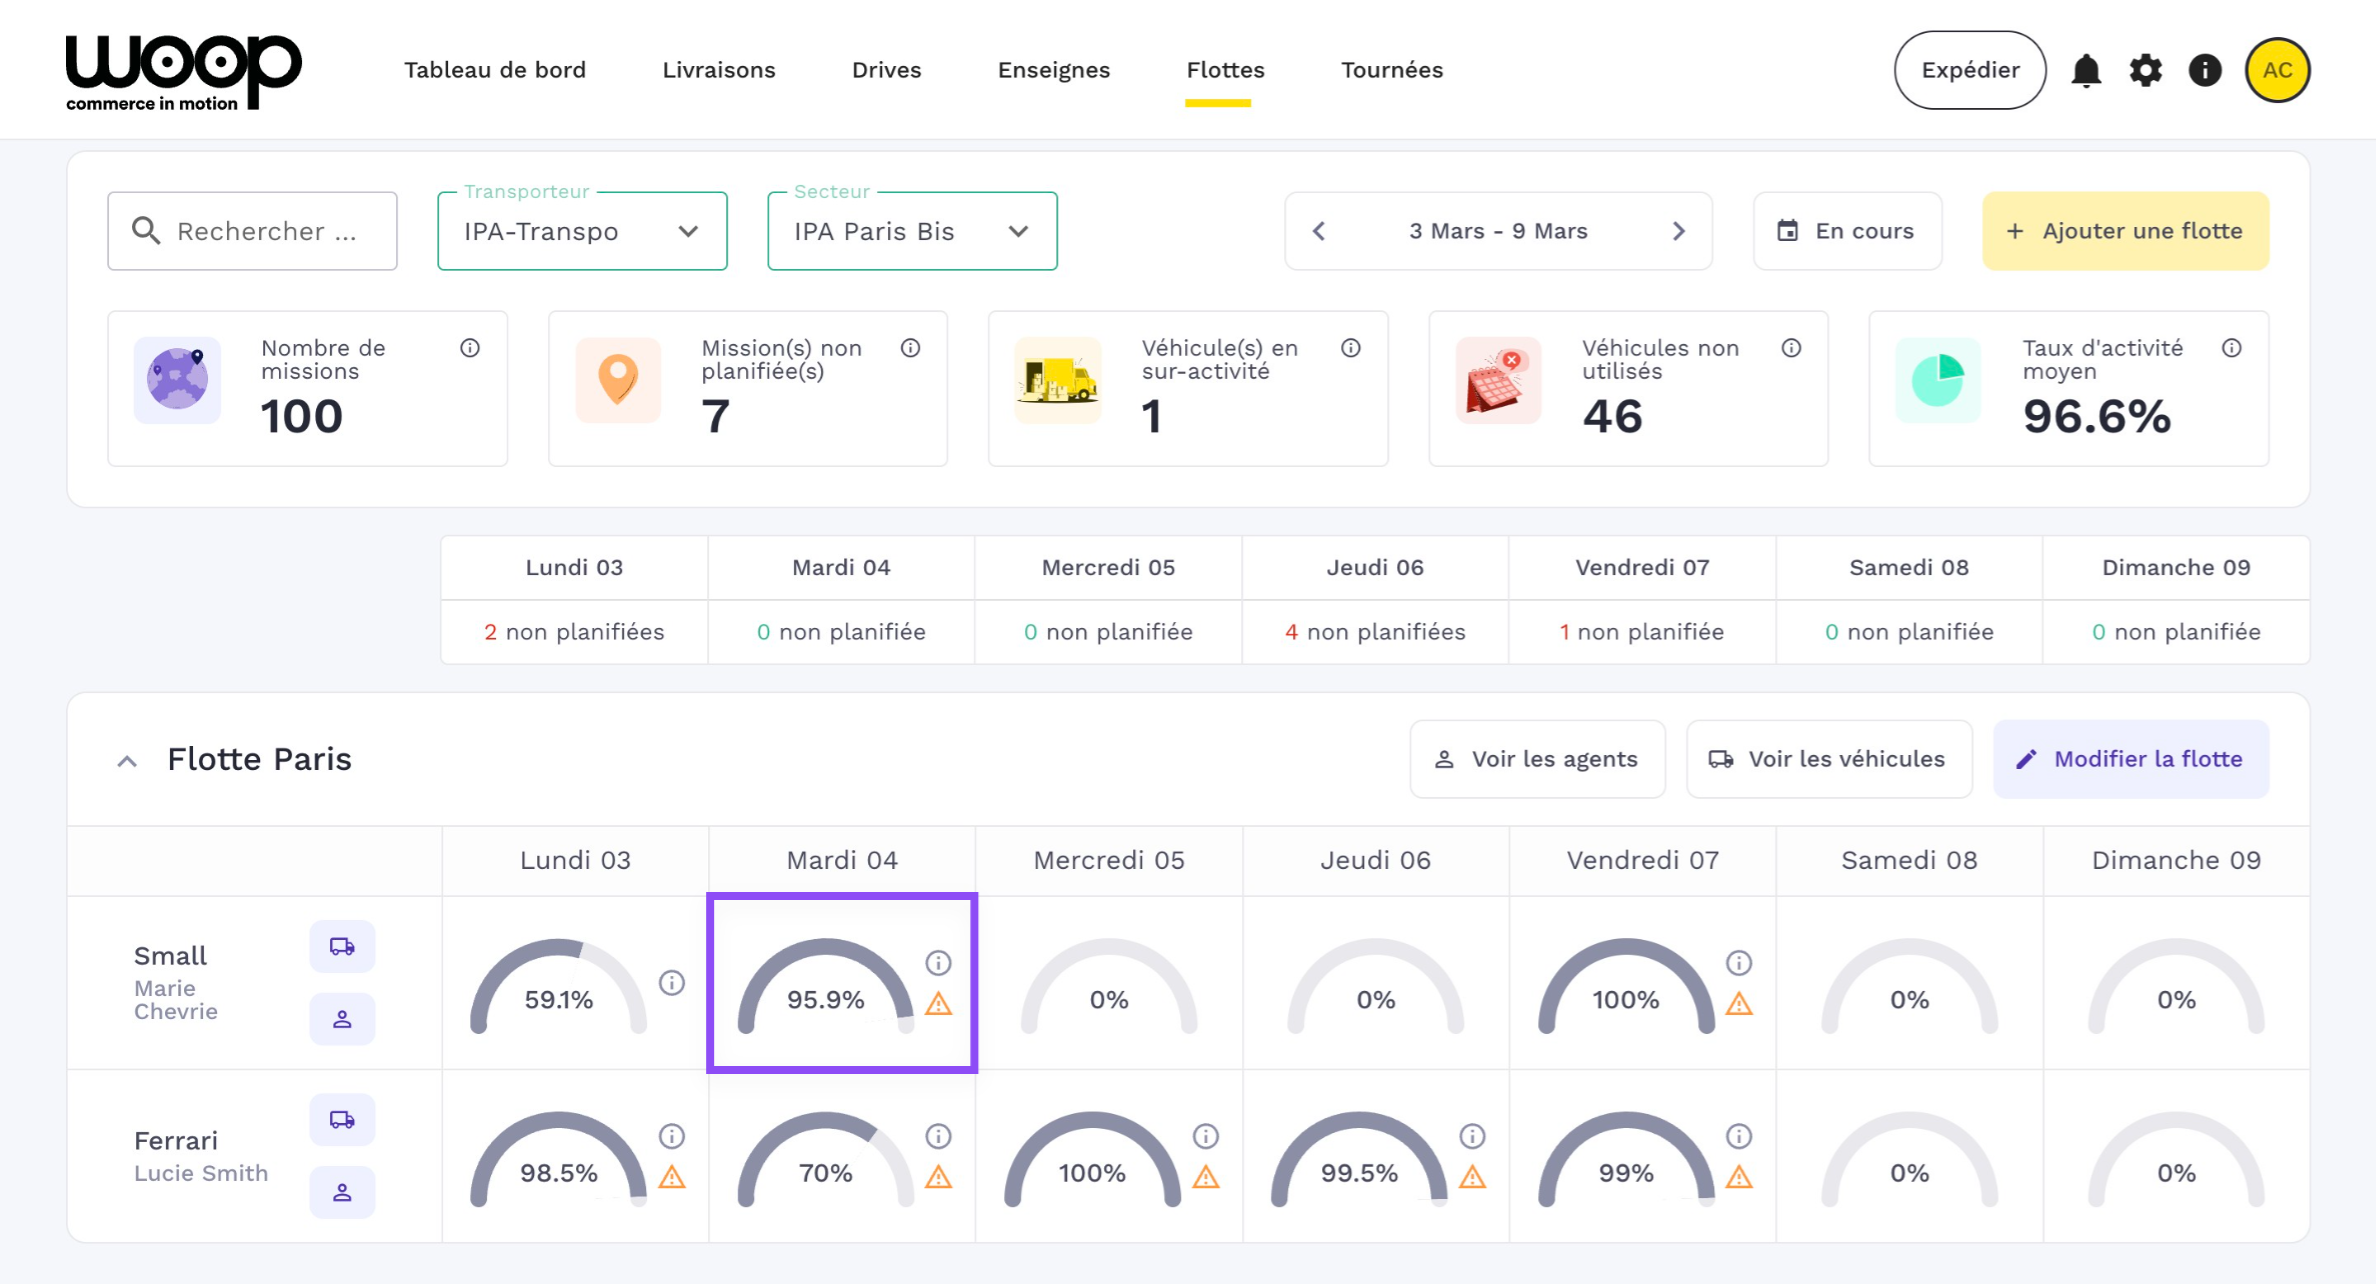The height and width of the screenshot is (1284, 2376).
Task: Go to next week arrow
Action: 1679,231
